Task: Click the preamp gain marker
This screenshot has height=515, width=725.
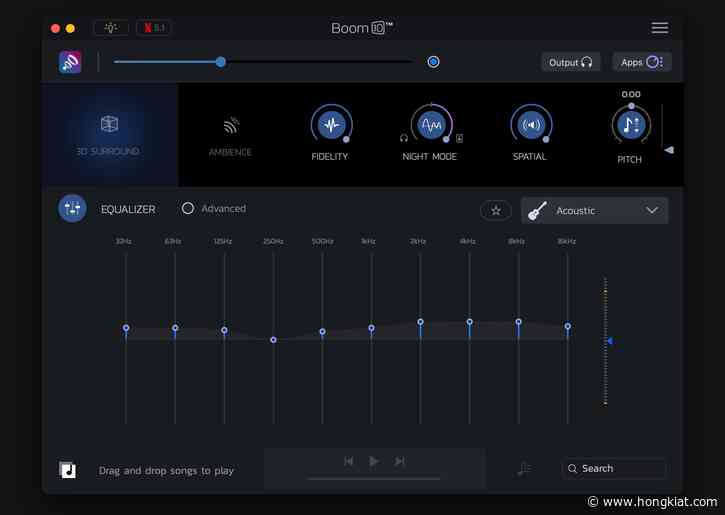Action: (610, 341)
